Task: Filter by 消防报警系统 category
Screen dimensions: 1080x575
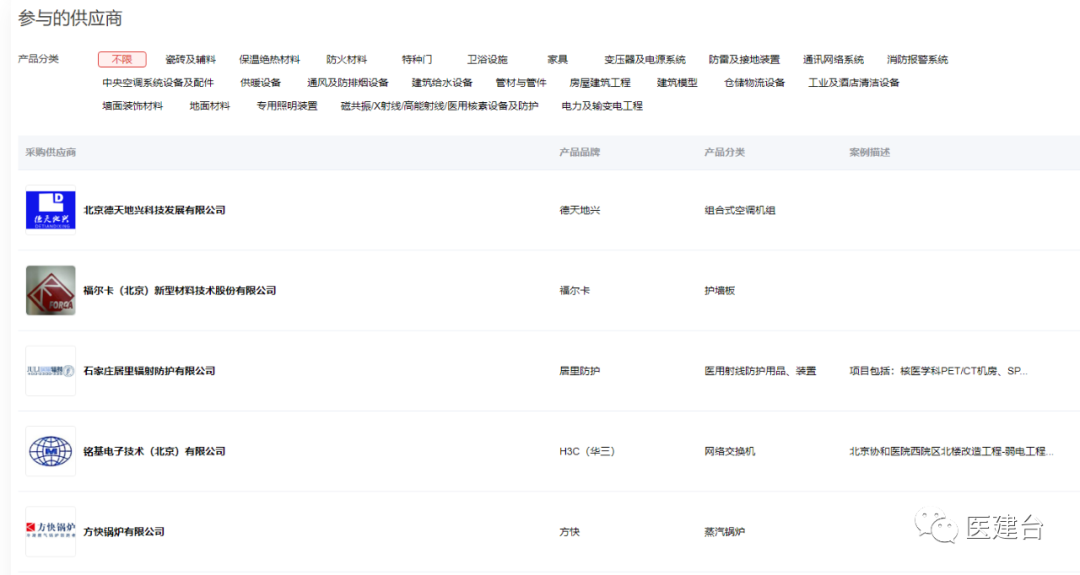Action: [x=917, y=59]
